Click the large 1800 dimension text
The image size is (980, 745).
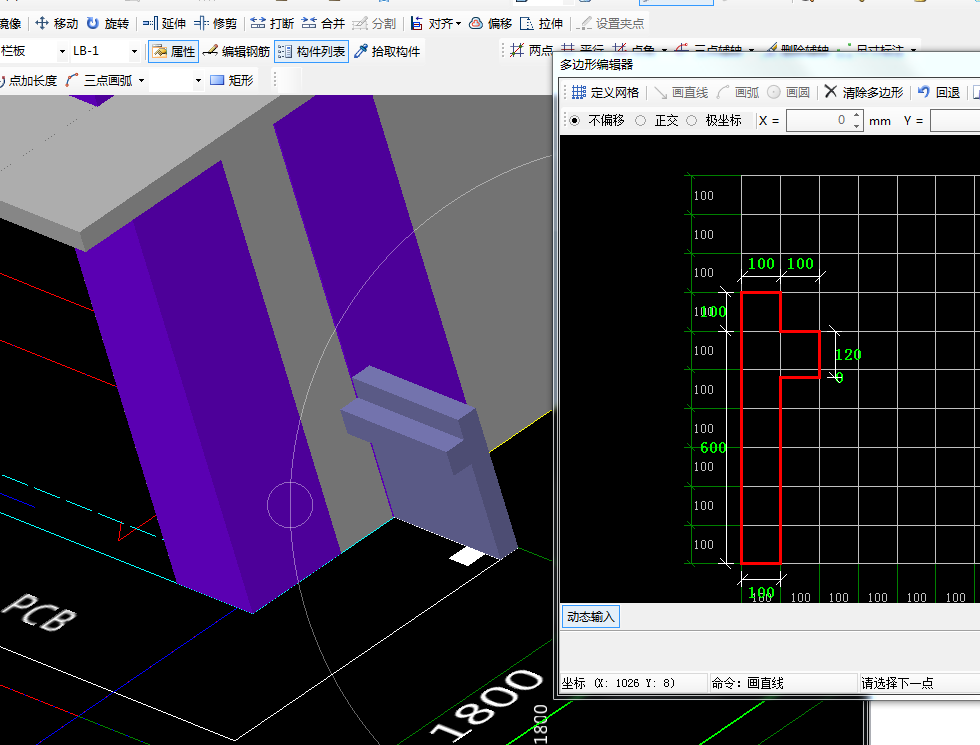pos(488,704)
